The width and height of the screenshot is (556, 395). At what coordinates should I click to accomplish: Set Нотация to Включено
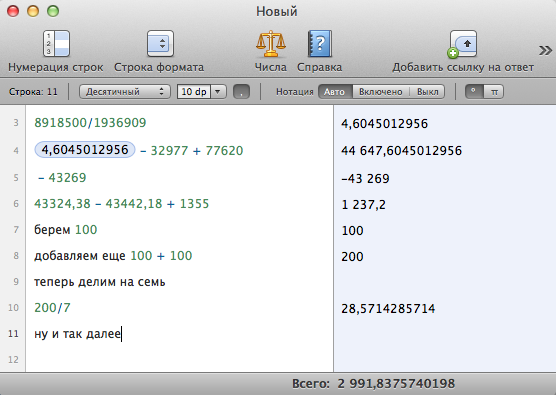[380, 91]
